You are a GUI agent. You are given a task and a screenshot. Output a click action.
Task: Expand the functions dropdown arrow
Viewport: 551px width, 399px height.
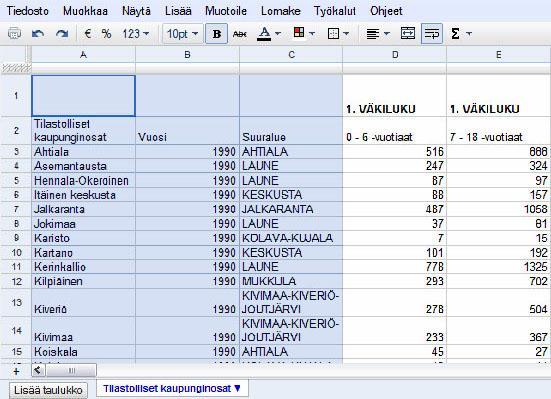pos(469,34)
